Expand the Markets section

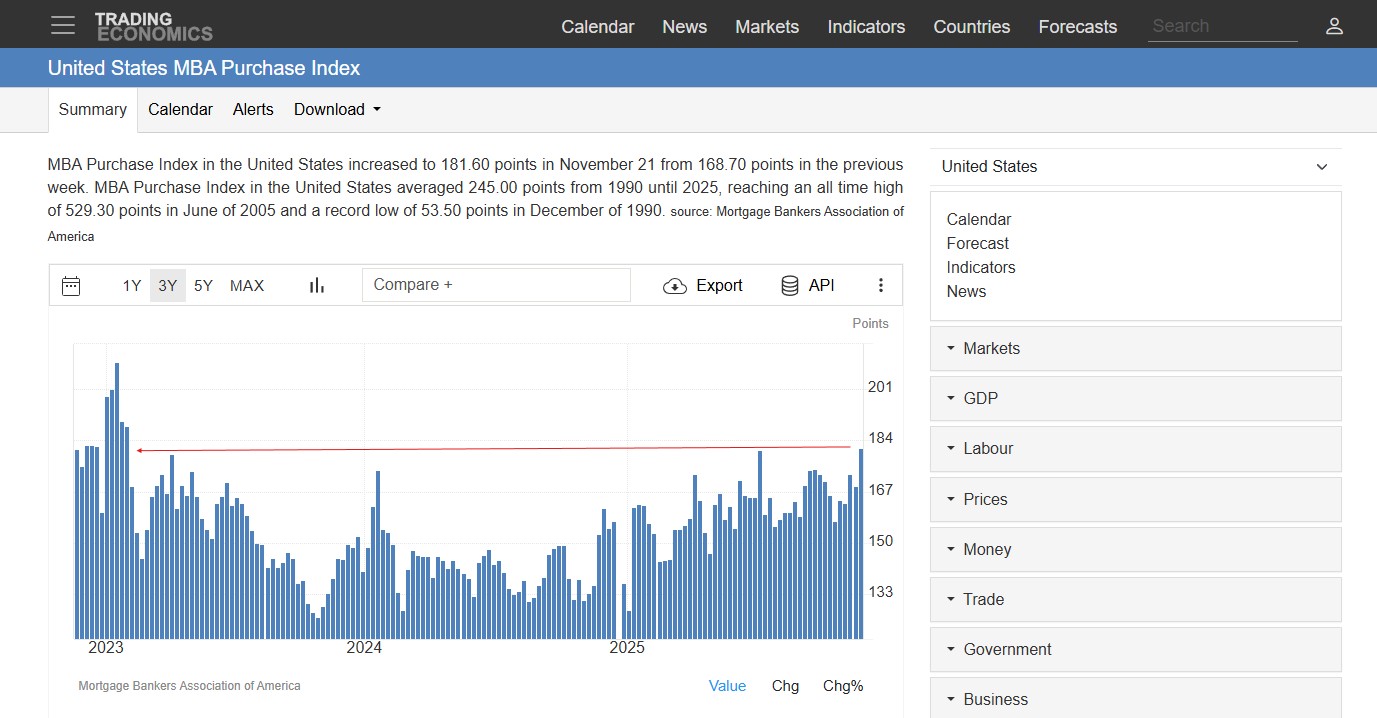pos(1135,349)
